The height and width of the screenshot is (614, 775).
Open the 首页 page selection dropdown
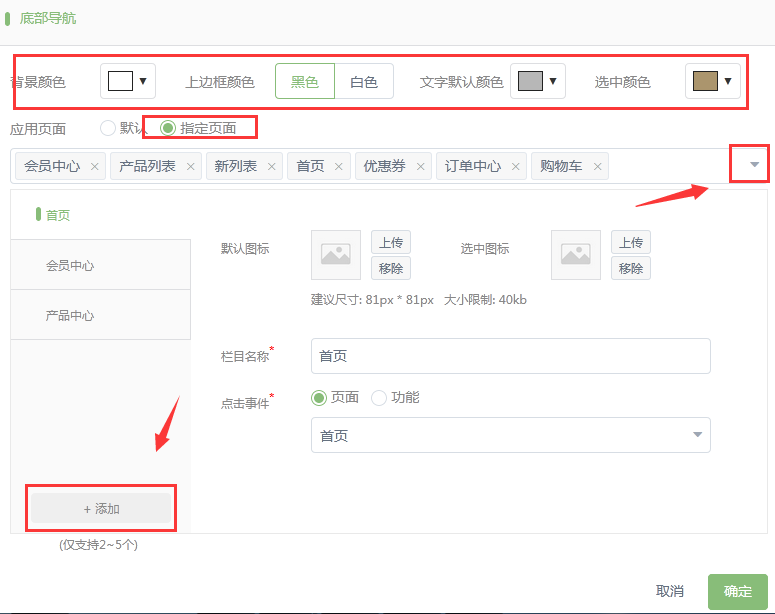tap(510, 436)
